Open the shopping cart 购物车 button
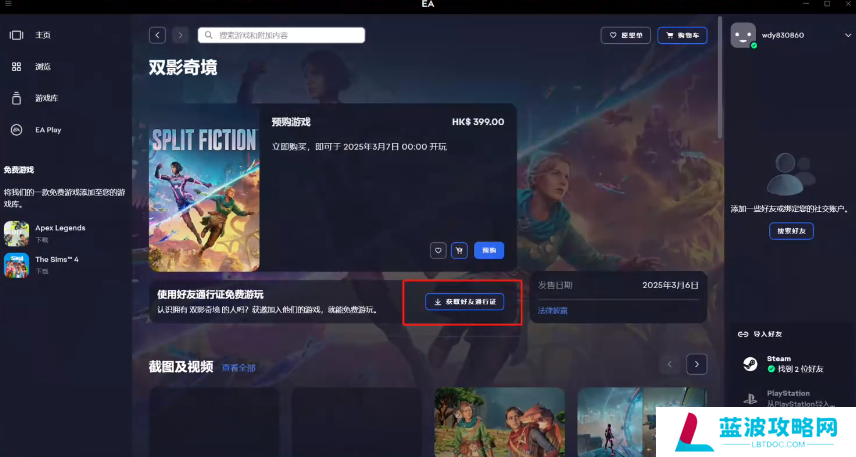 click(682, 35)
